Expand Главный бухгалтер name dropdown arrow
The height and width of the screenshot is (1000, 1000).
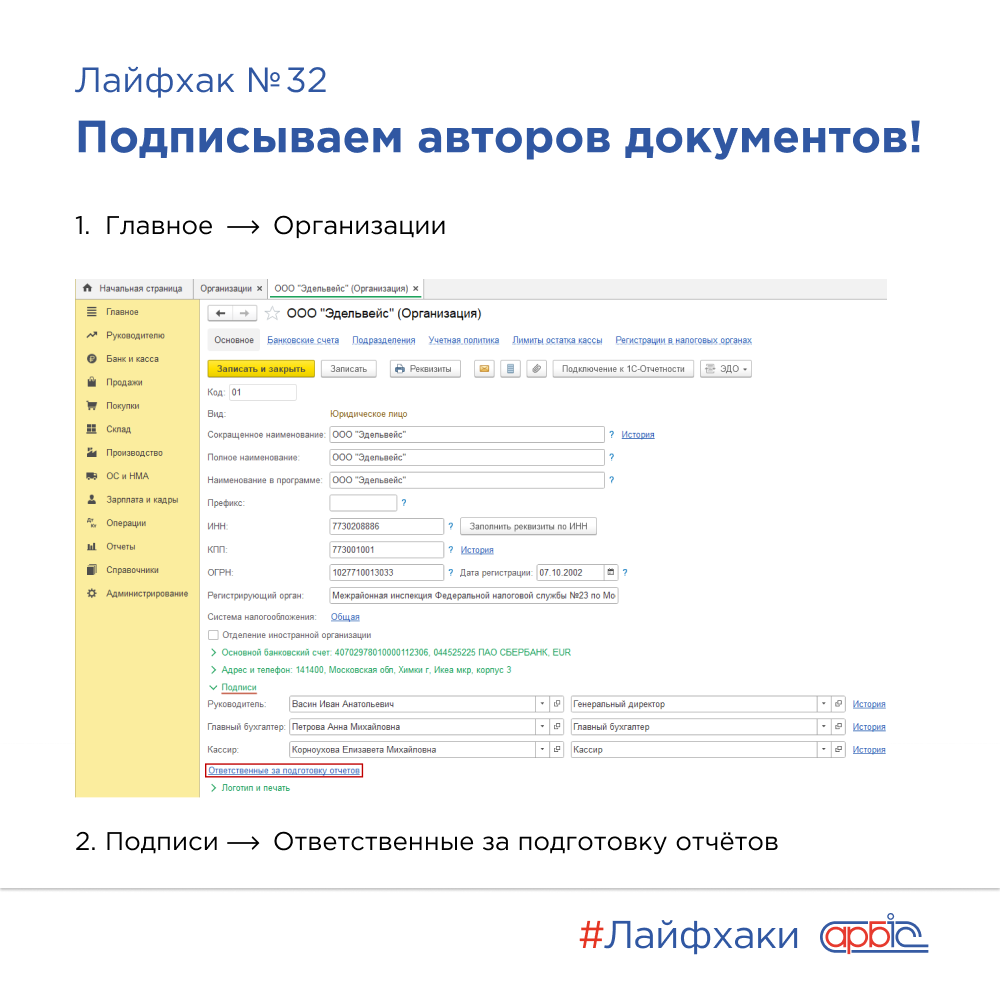(542, 727)
